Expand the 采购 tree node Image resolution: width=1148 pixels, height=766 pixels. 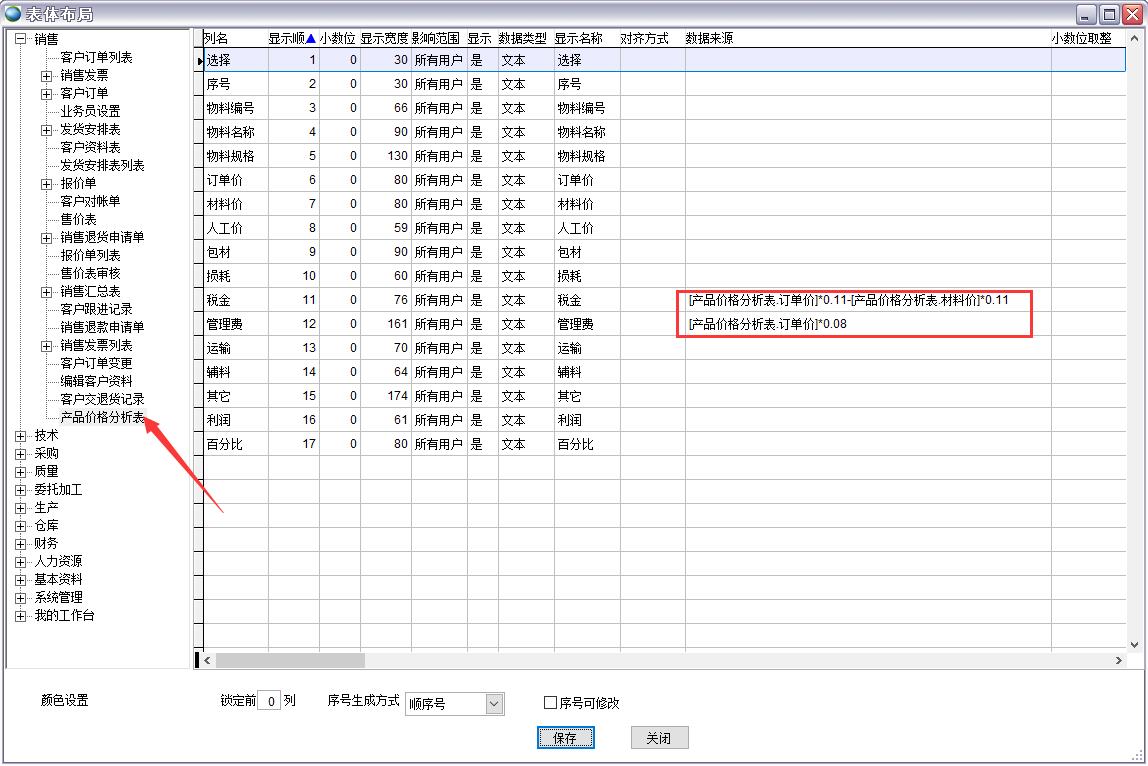click(x=21, y=454)
